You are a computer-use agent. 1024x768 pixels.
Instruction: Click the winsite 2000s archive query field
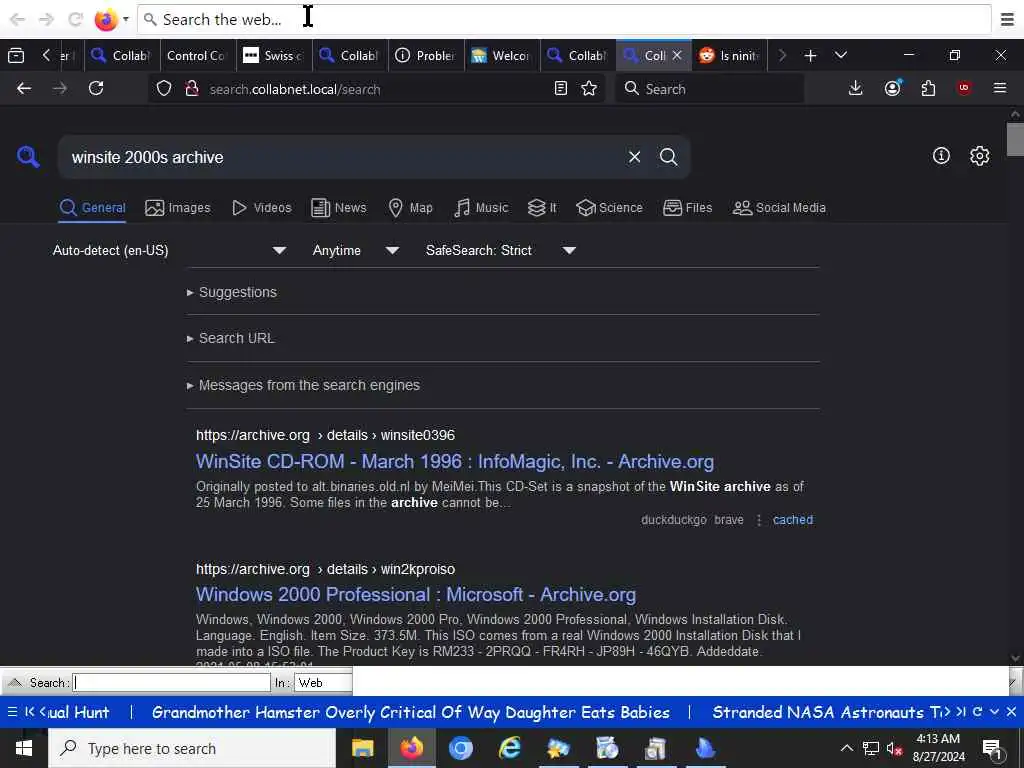(340, 157)
